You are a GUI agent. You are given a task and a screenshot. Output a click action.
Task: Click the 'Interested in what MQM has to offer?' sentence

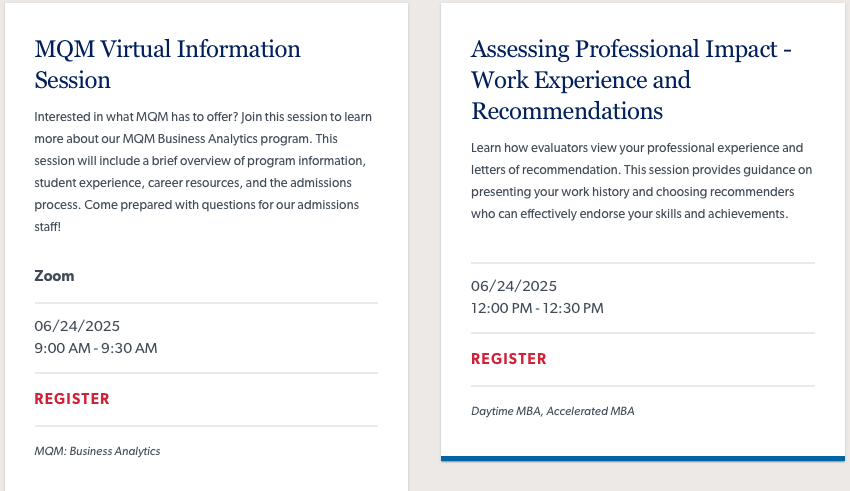click(137, 117)
